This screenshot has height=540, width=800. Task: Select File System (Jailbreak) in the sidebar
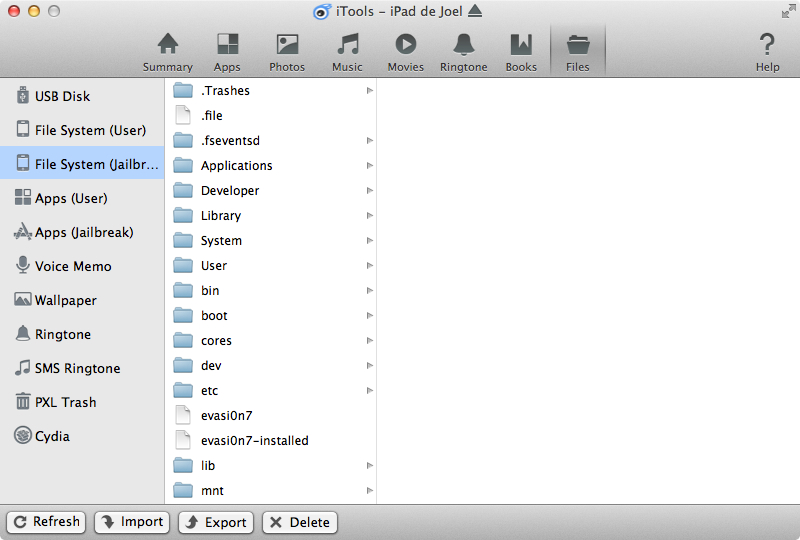[x=82, y=164]
